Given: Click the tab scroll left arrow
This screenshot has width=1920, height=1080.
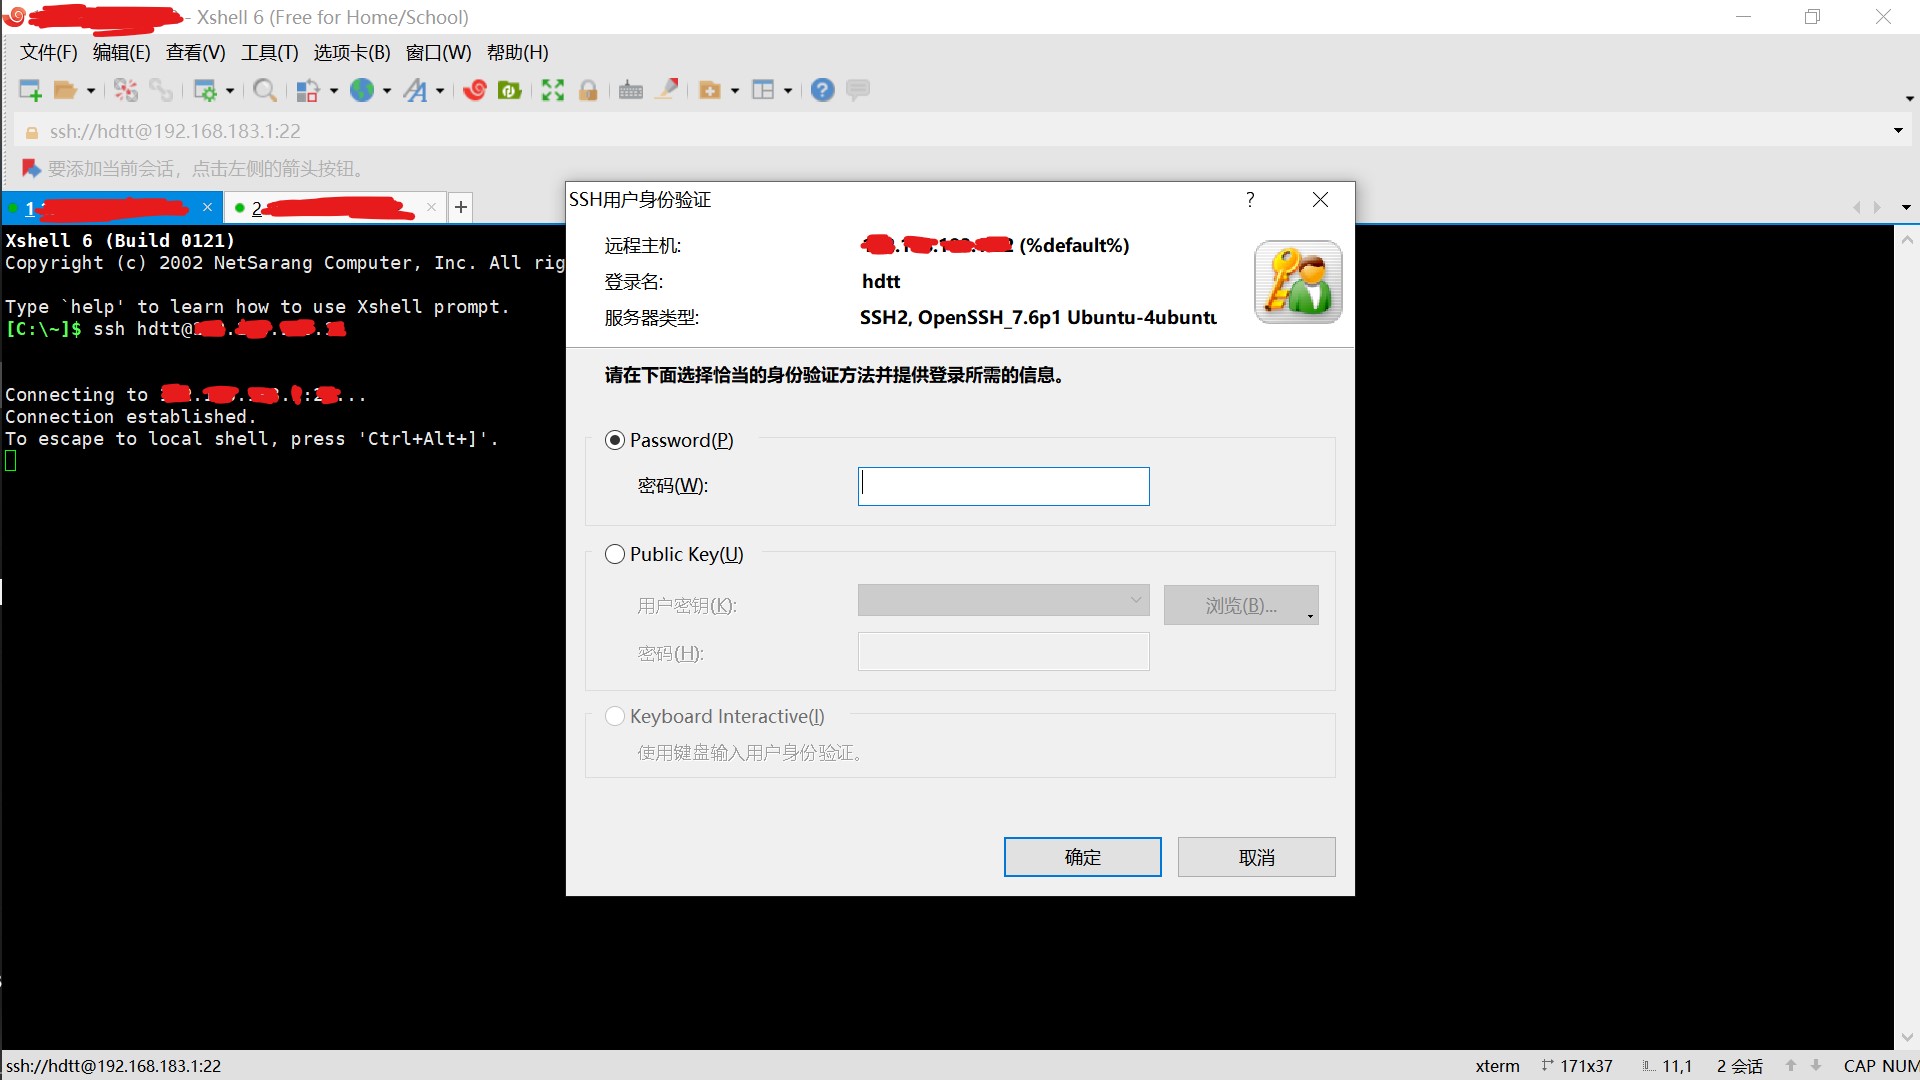Looking at the screenshot, I should (1856, 208).
